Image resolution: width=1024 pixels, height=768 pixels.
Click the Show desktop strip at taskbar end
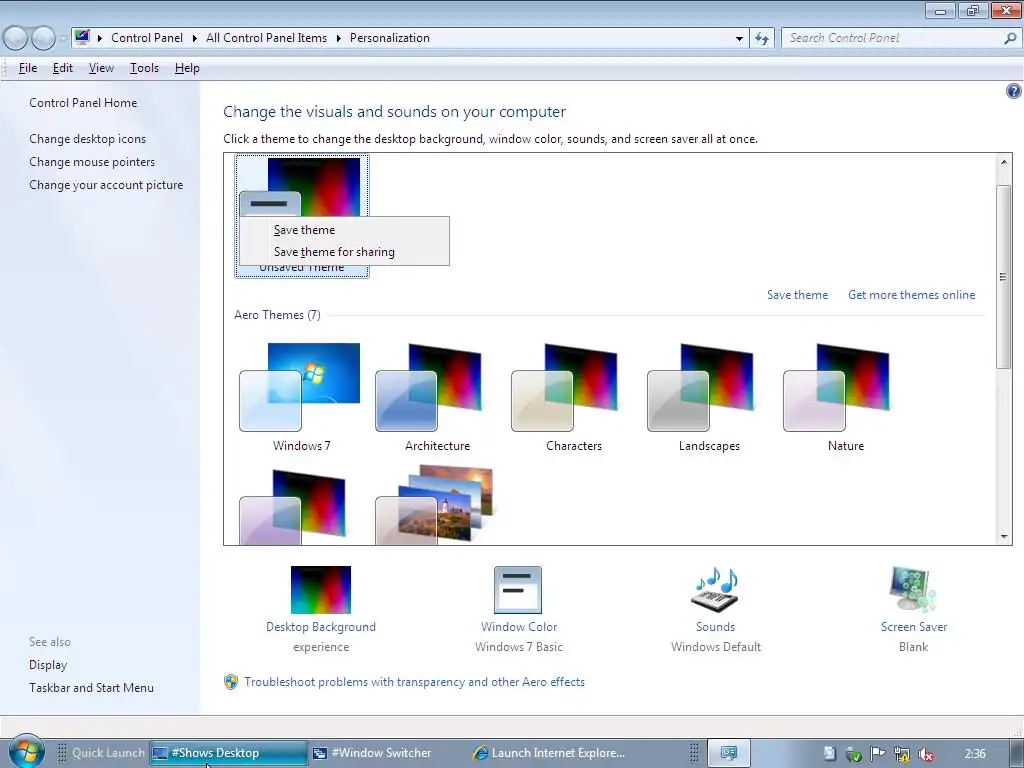point(1016,753)
